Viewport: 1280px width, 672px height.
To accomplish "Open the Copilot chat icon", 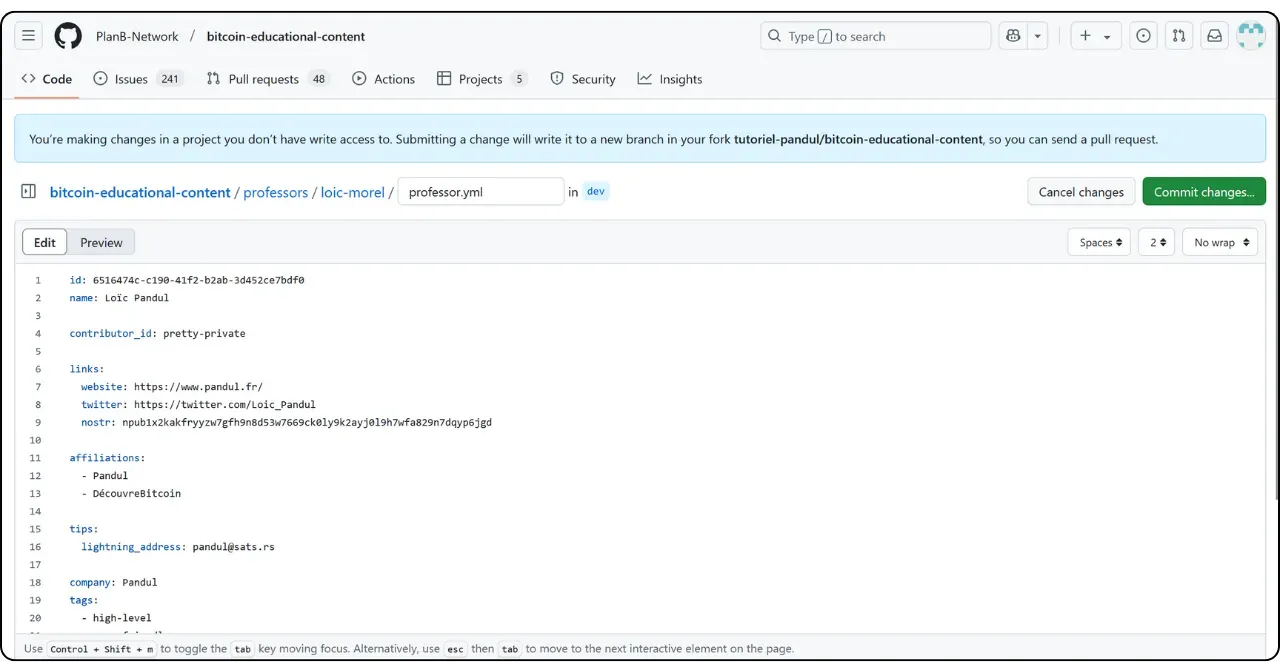I will click(1013, 36).
